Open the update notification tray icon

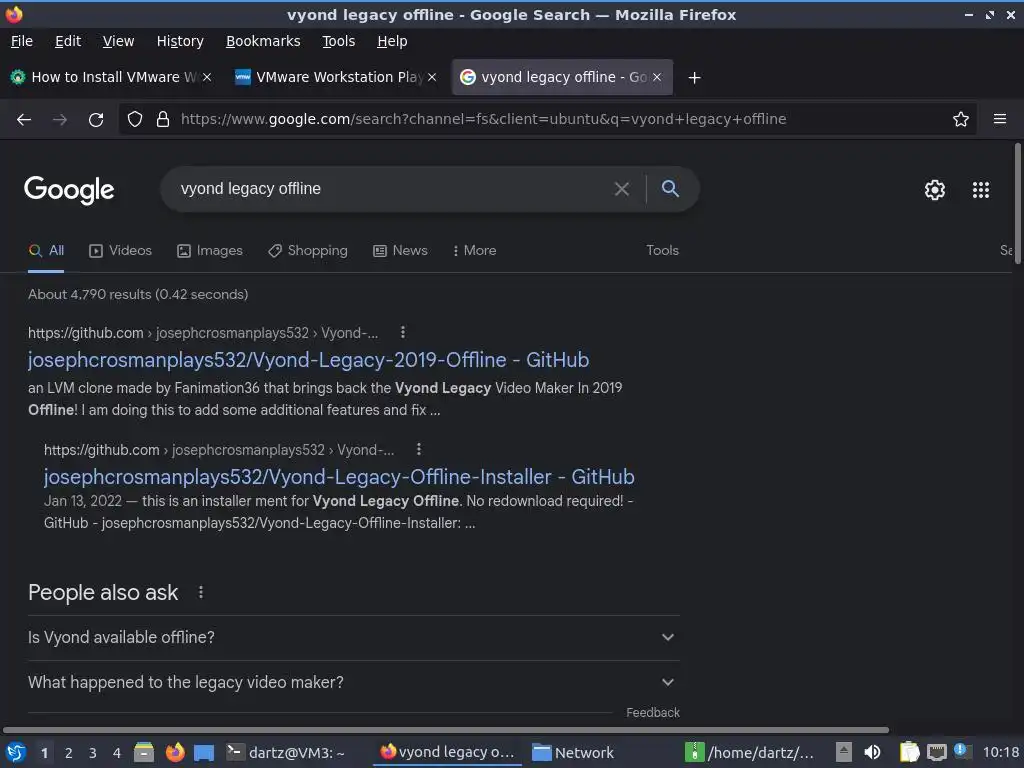coord(961,750)
